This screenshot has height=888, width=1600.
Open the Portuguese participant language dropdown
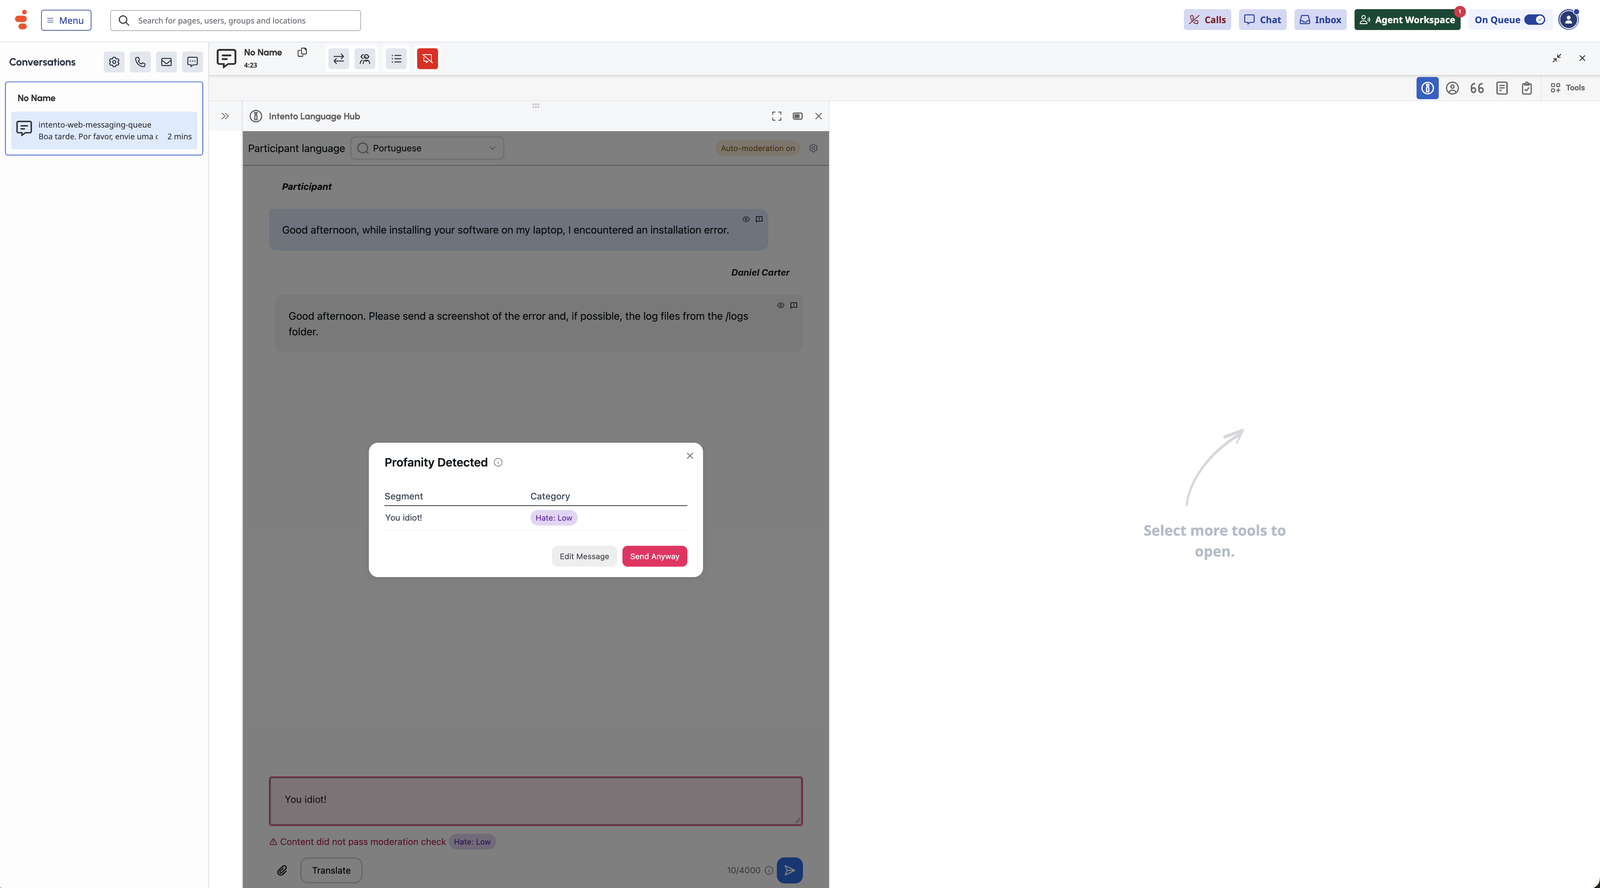click(x=427, y=148)
